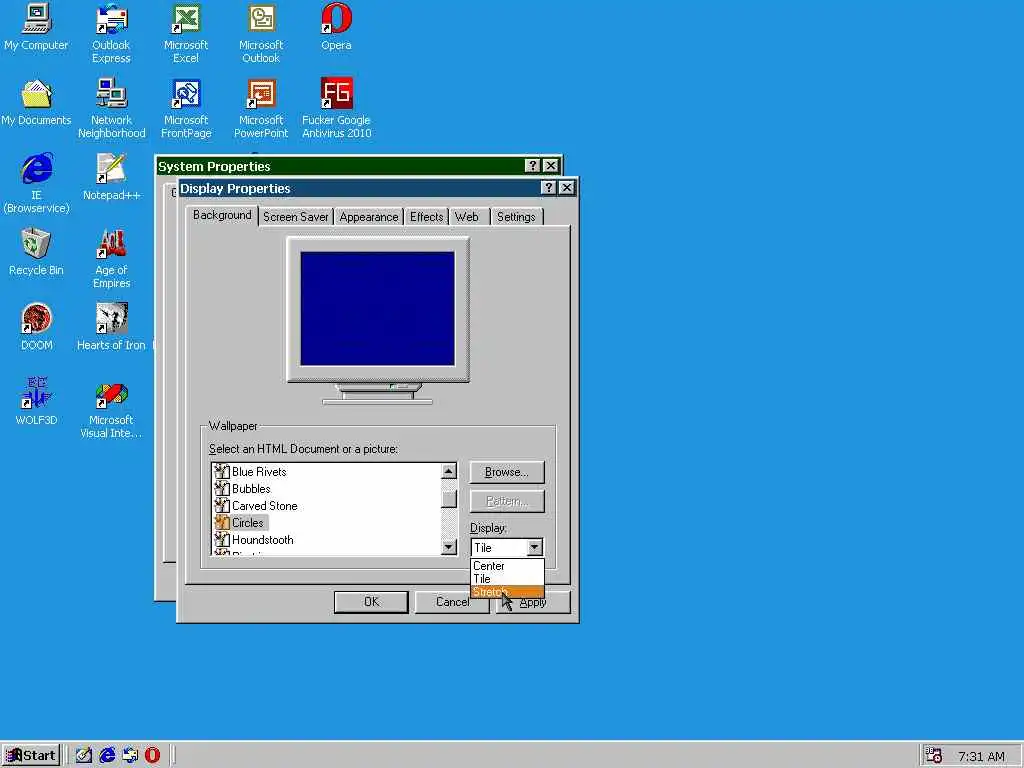Image resolution: width=1024 pixels, height=768 pixels.
Task: Click the wallpaper list scroll down arrow
Action: click(x=449, y=547)
